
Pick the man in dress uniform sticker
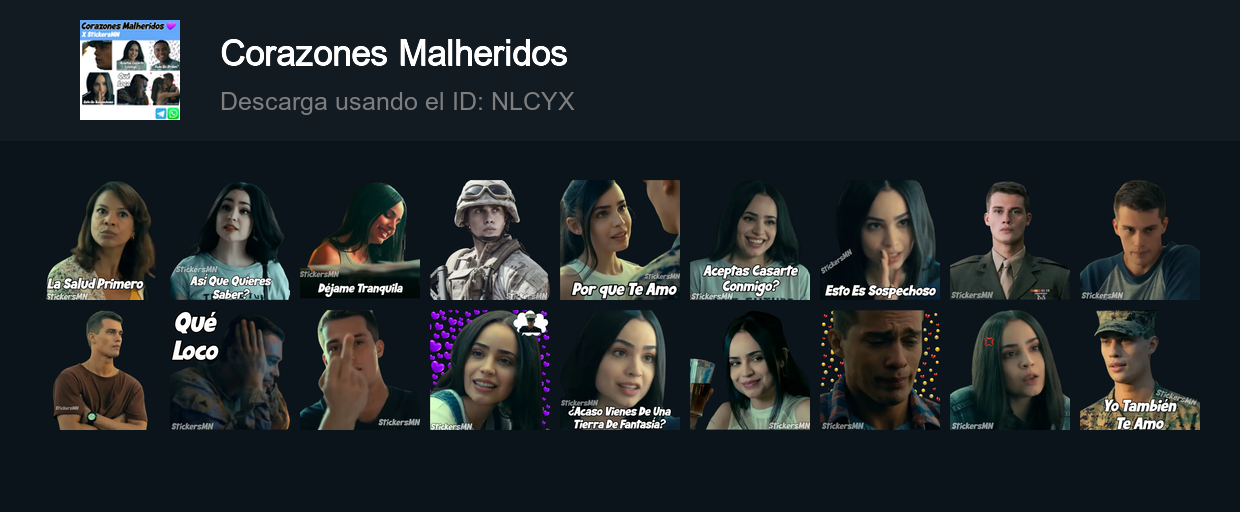[x=1010, y=240]
